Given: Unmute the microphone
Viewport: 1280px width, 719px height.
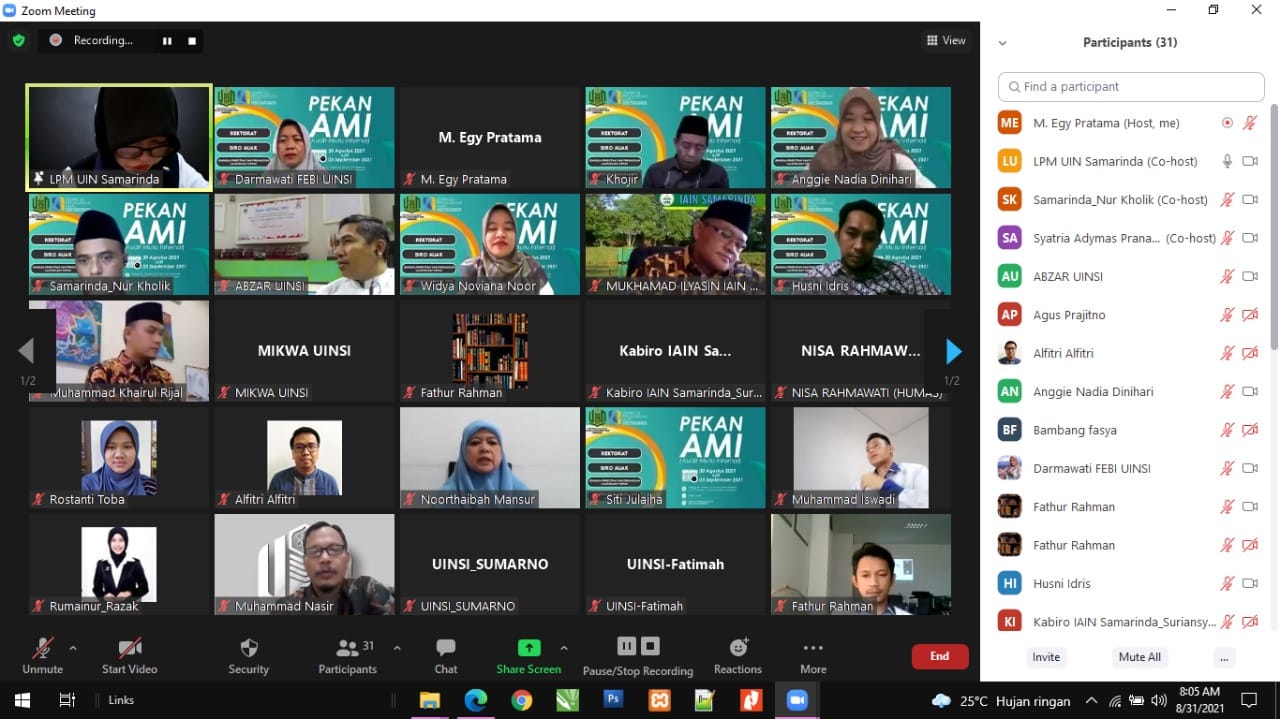Looking at the screenshot, I should (x=43, y=655).
